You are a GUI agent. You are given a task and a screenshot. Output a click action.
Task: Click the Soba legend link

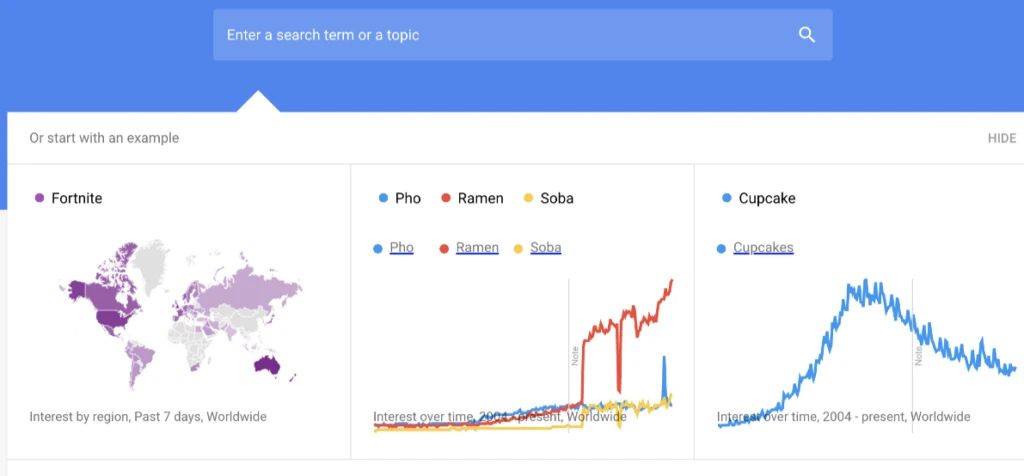[x=545, y=248]
